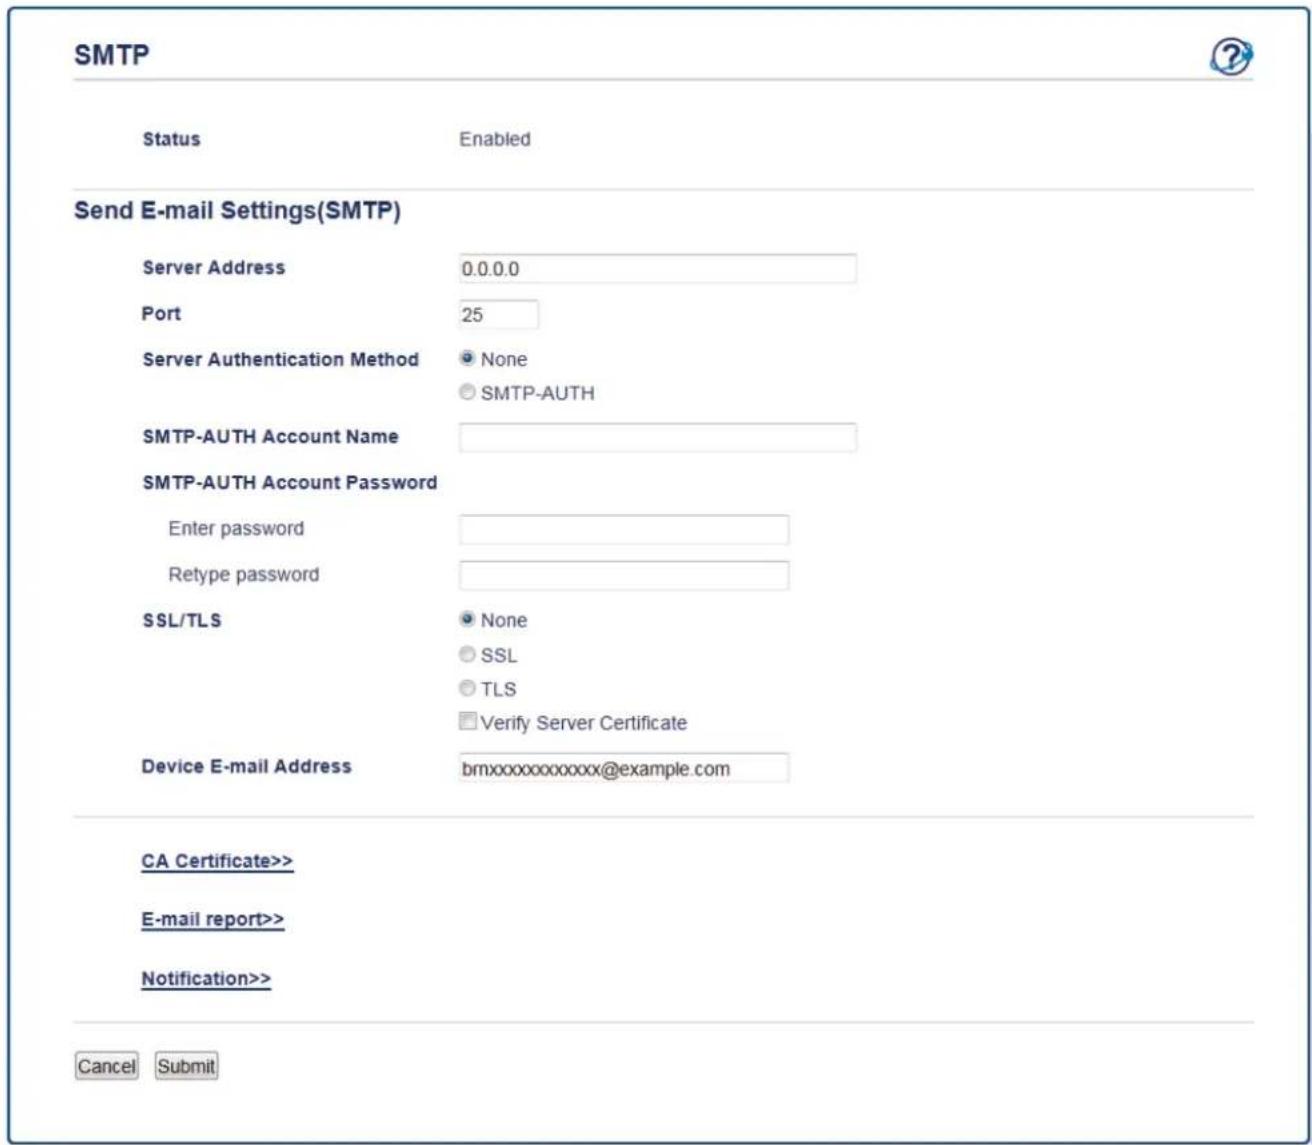The height and width of the screenshot is (1145, 1312).
Task: Select the SMTP-AUTH radio button
Action: pos(467,393)
